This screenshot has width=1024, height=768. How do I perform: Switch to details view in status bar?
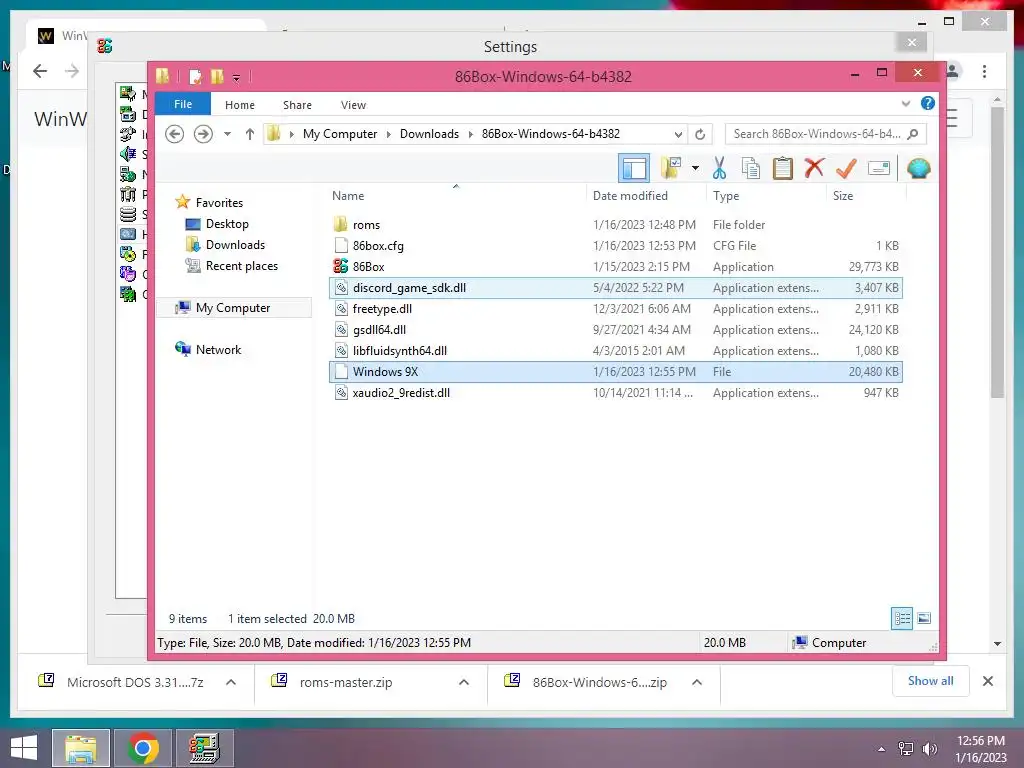902,618
